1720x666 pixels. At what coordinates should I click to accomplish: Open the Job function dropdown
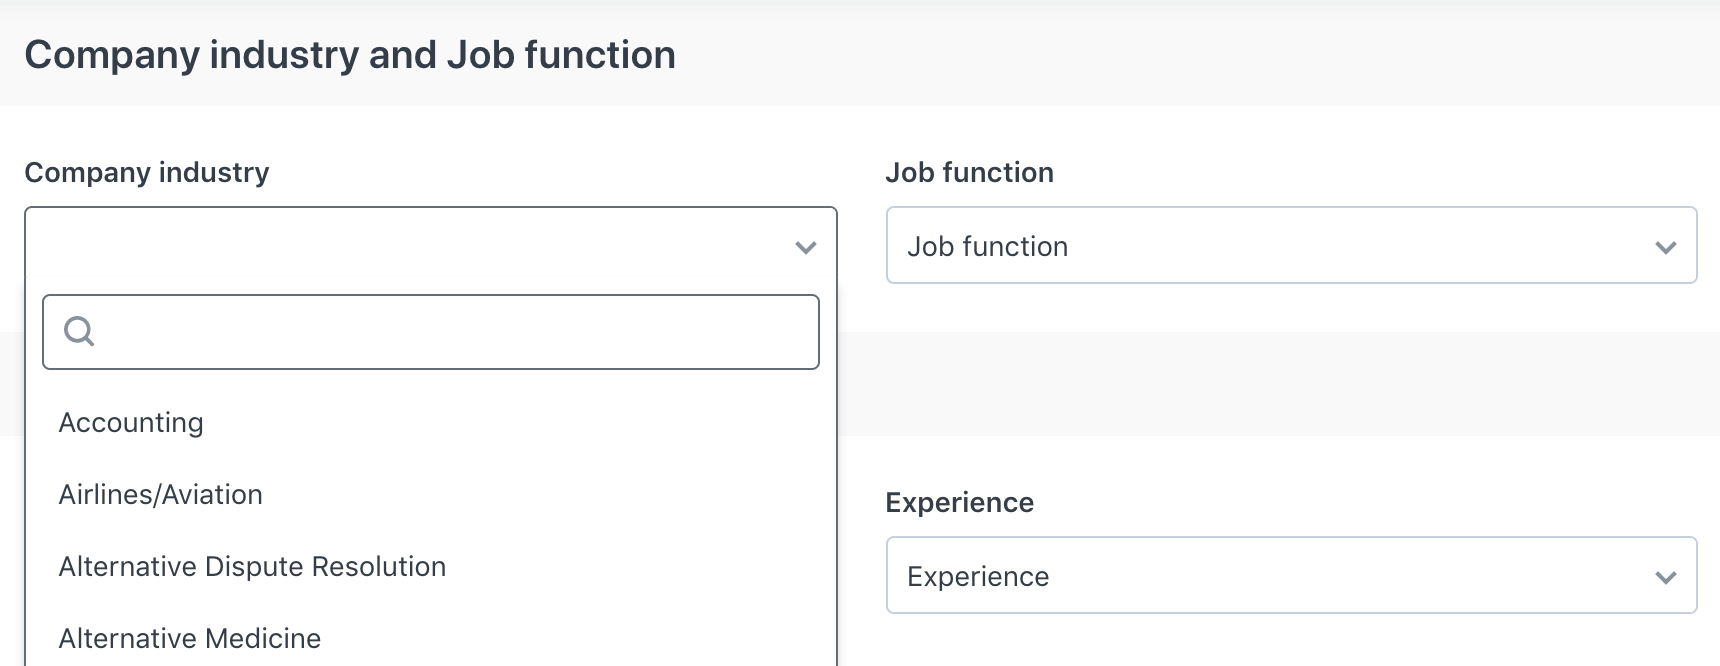(1291, 245)
